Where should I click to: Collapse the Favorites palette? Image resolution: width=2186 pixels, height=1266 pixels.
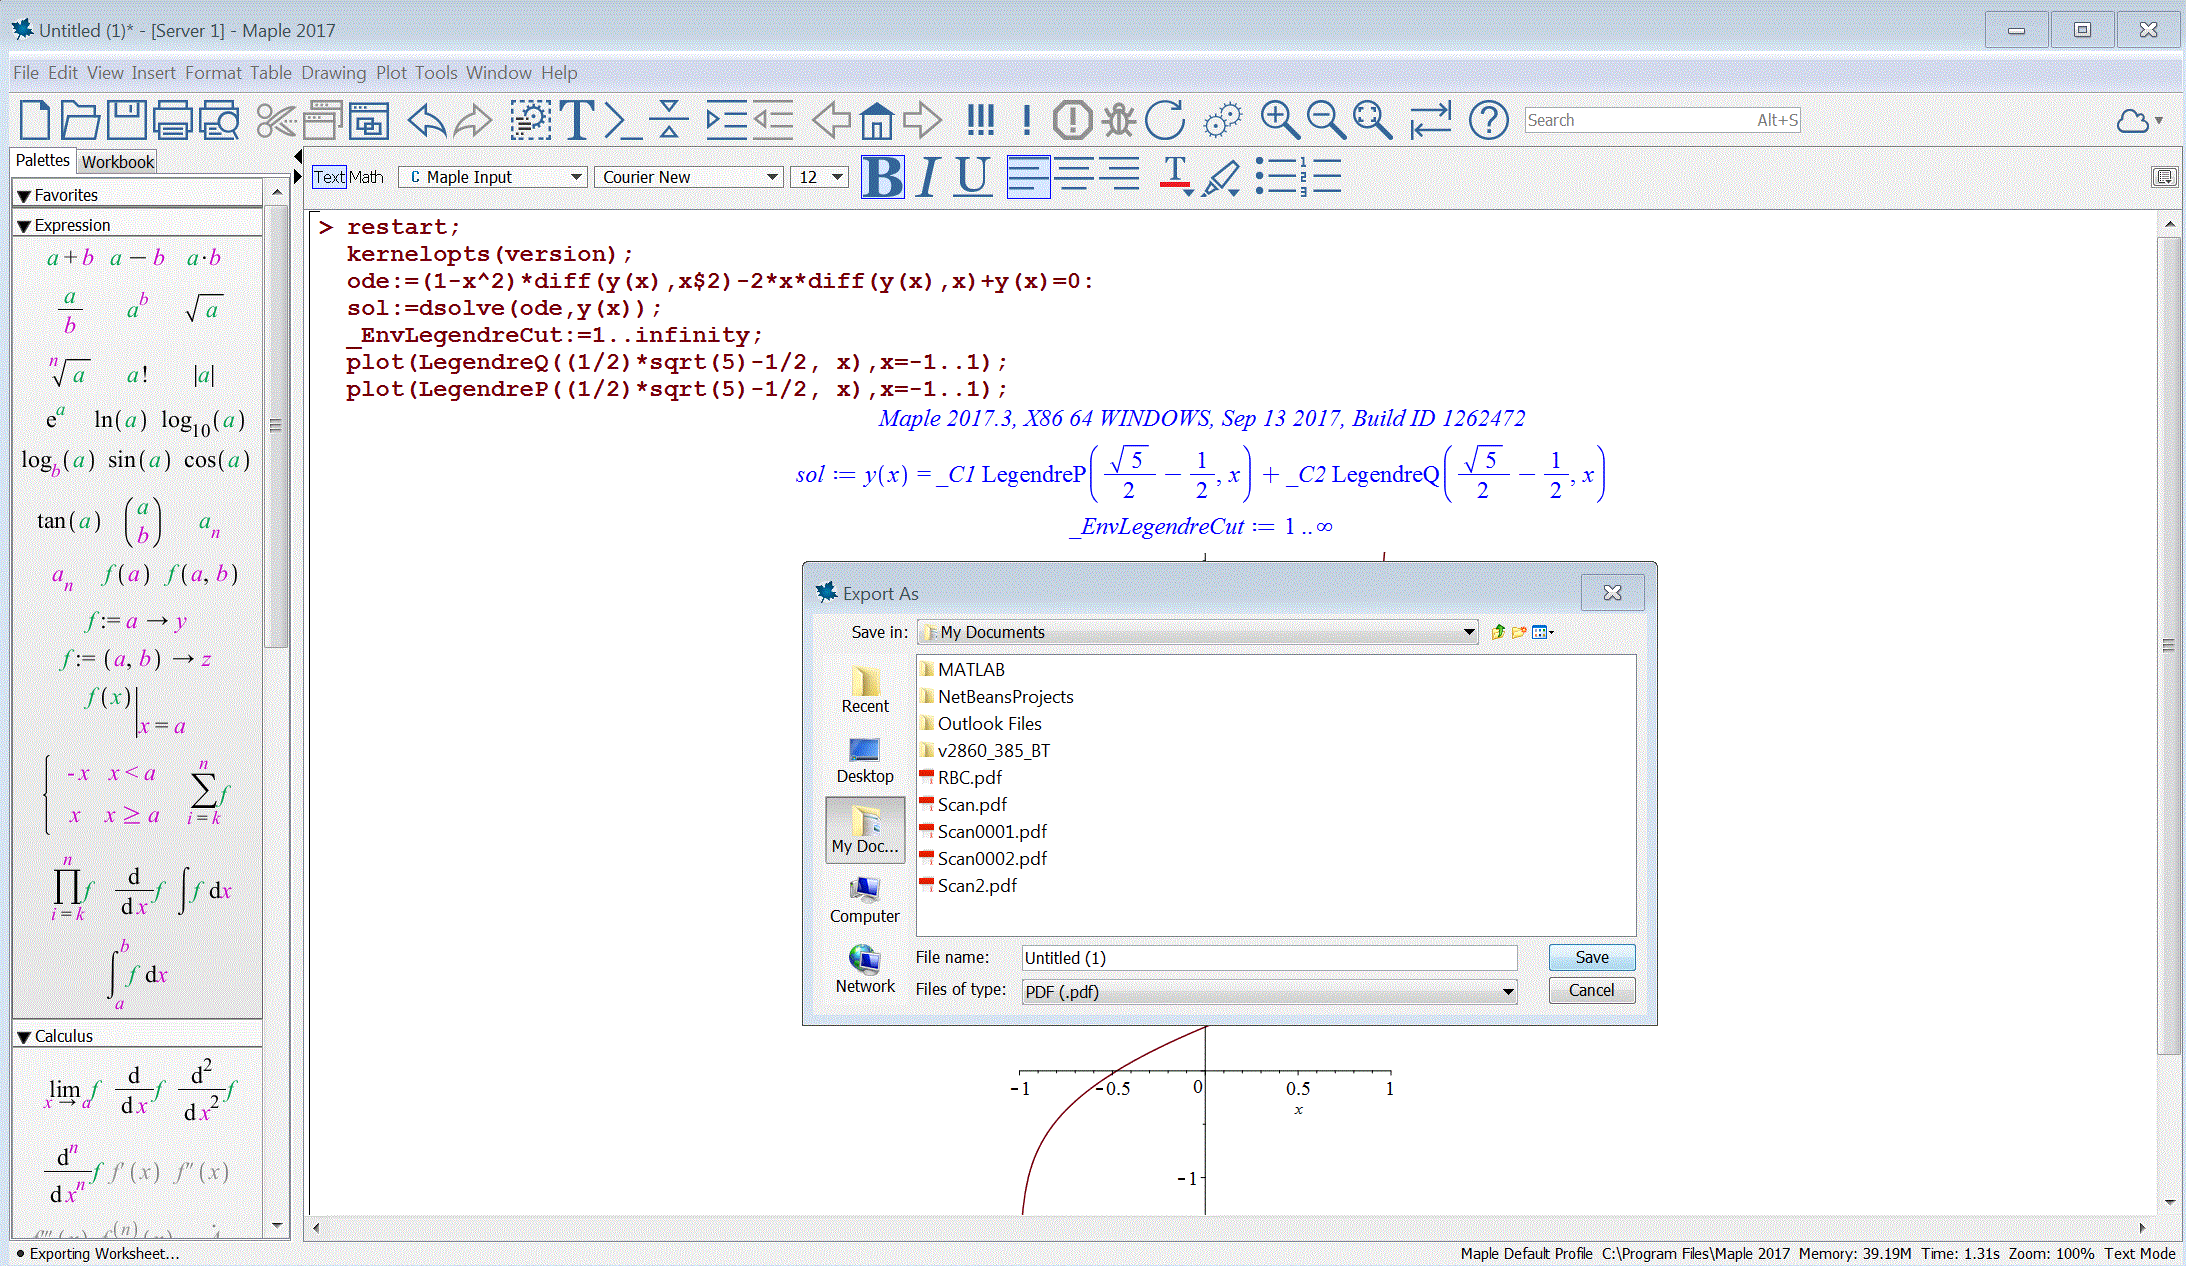pyautogui.click(x=24, y=196)
